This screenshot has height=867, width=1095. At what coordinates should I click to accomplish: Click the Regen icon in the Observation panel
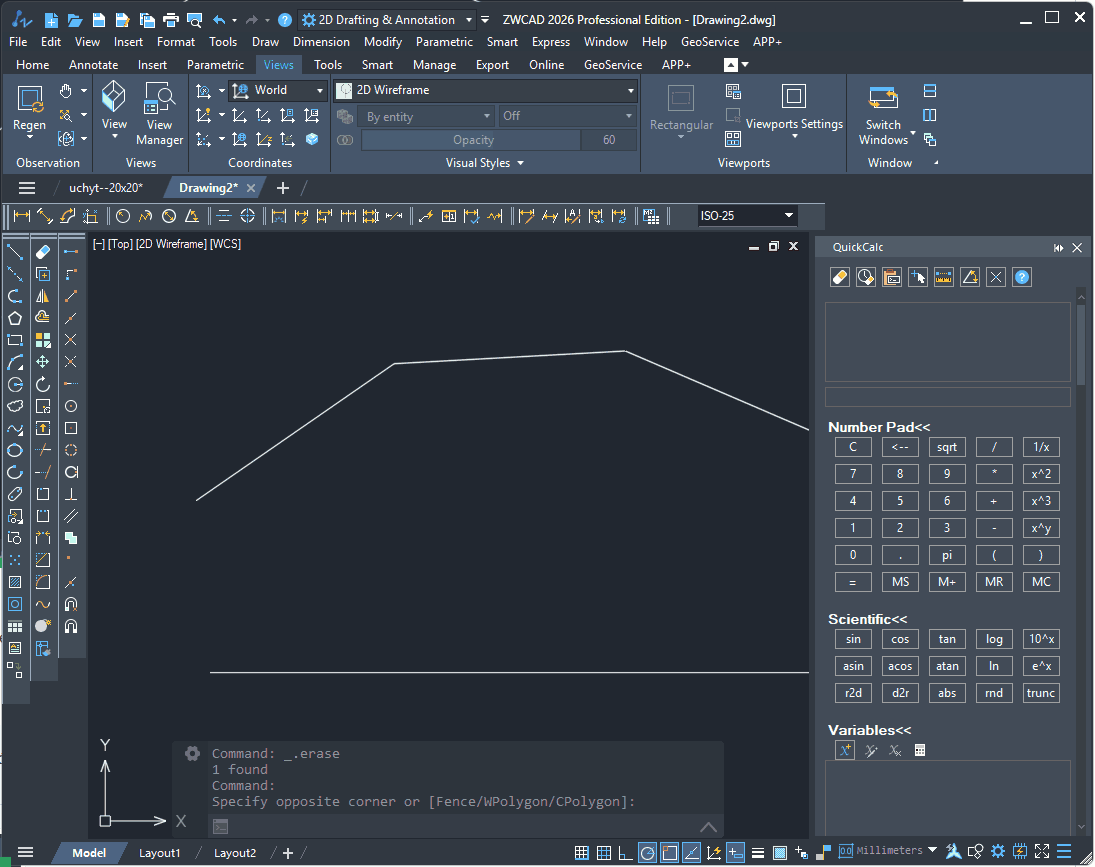[29, 109]
